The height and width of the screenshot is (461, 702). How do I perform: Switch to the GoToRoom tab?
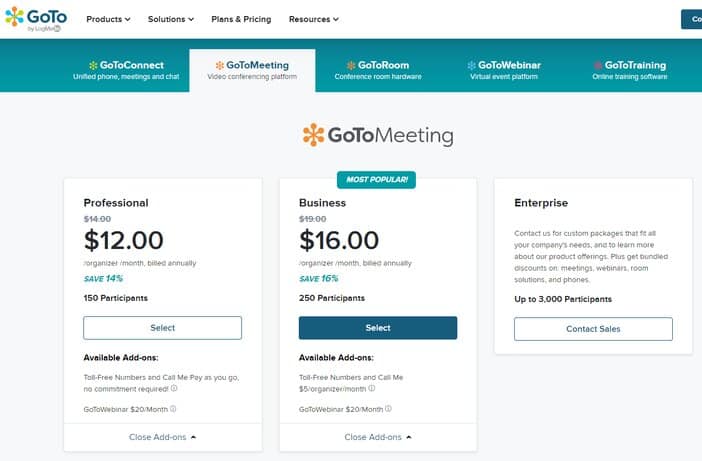[x=378, y=70]
